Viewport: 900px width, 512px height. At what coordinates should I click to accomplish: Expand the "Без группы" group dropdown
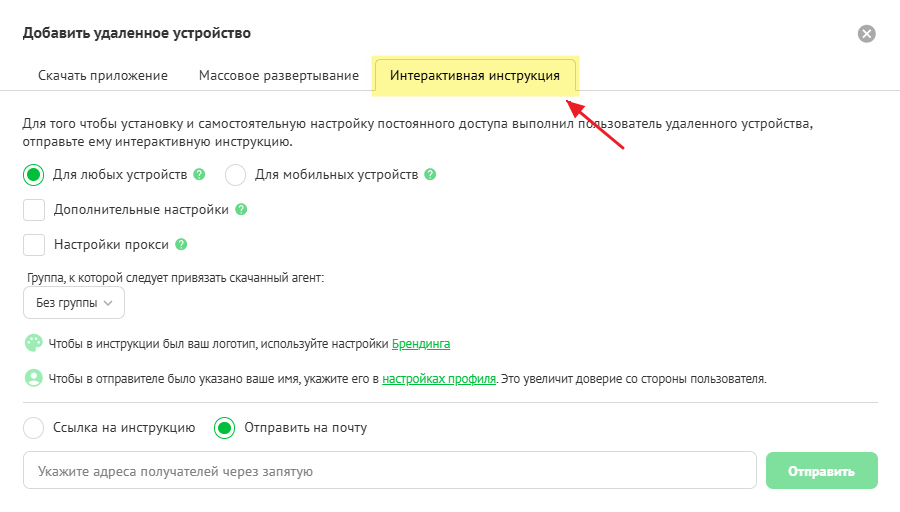(74, 302)
